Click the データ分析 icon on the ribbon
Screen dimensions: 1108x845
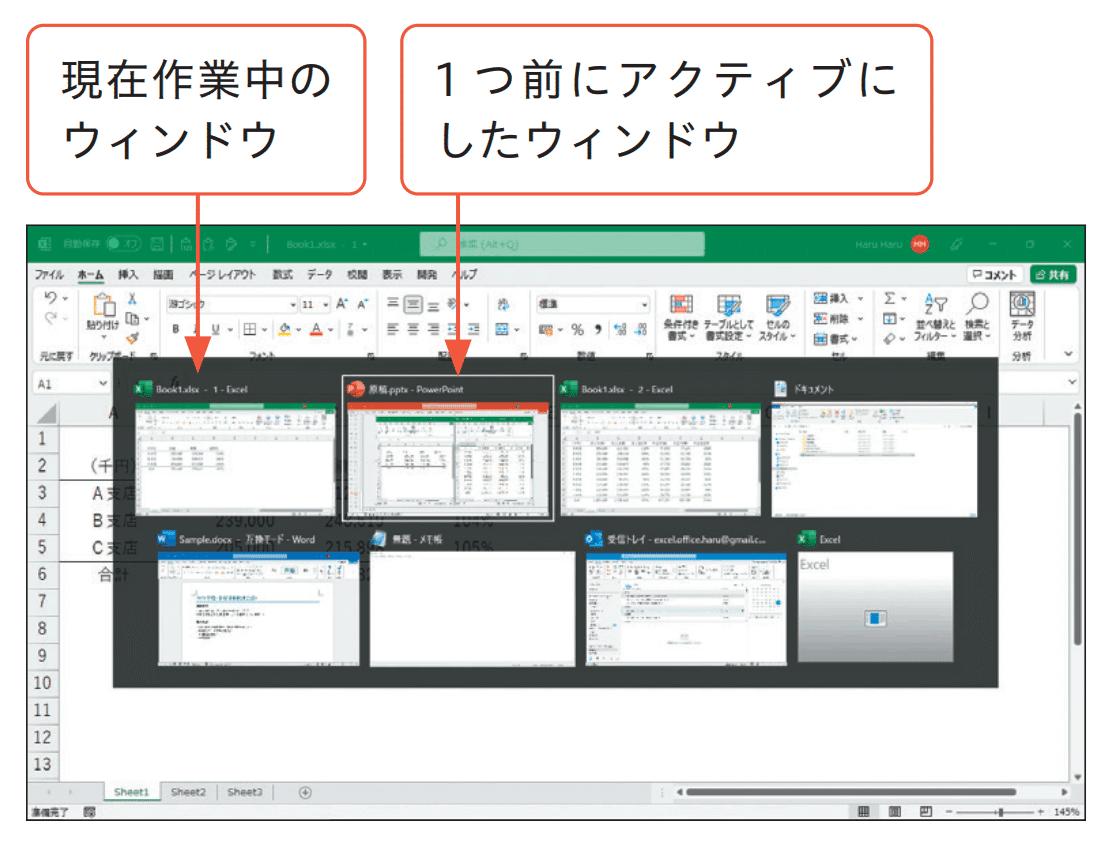coord(1021,305)
